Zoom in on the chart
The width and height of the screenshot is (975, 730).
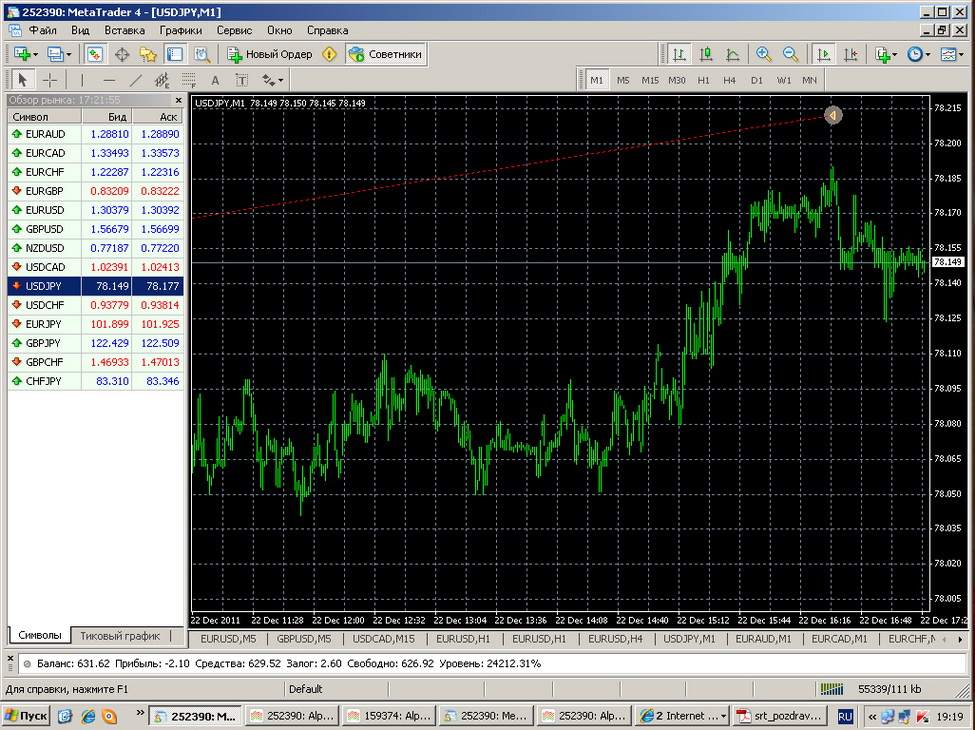(764, 54)
